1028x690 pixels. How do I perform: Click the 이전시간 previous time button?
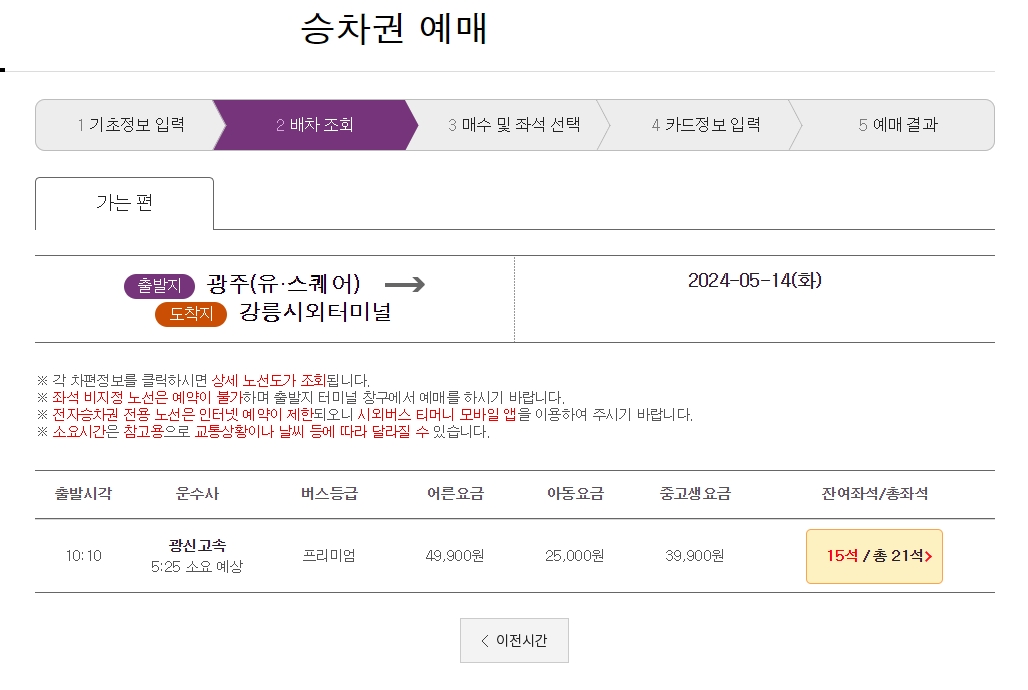(514, 640)
